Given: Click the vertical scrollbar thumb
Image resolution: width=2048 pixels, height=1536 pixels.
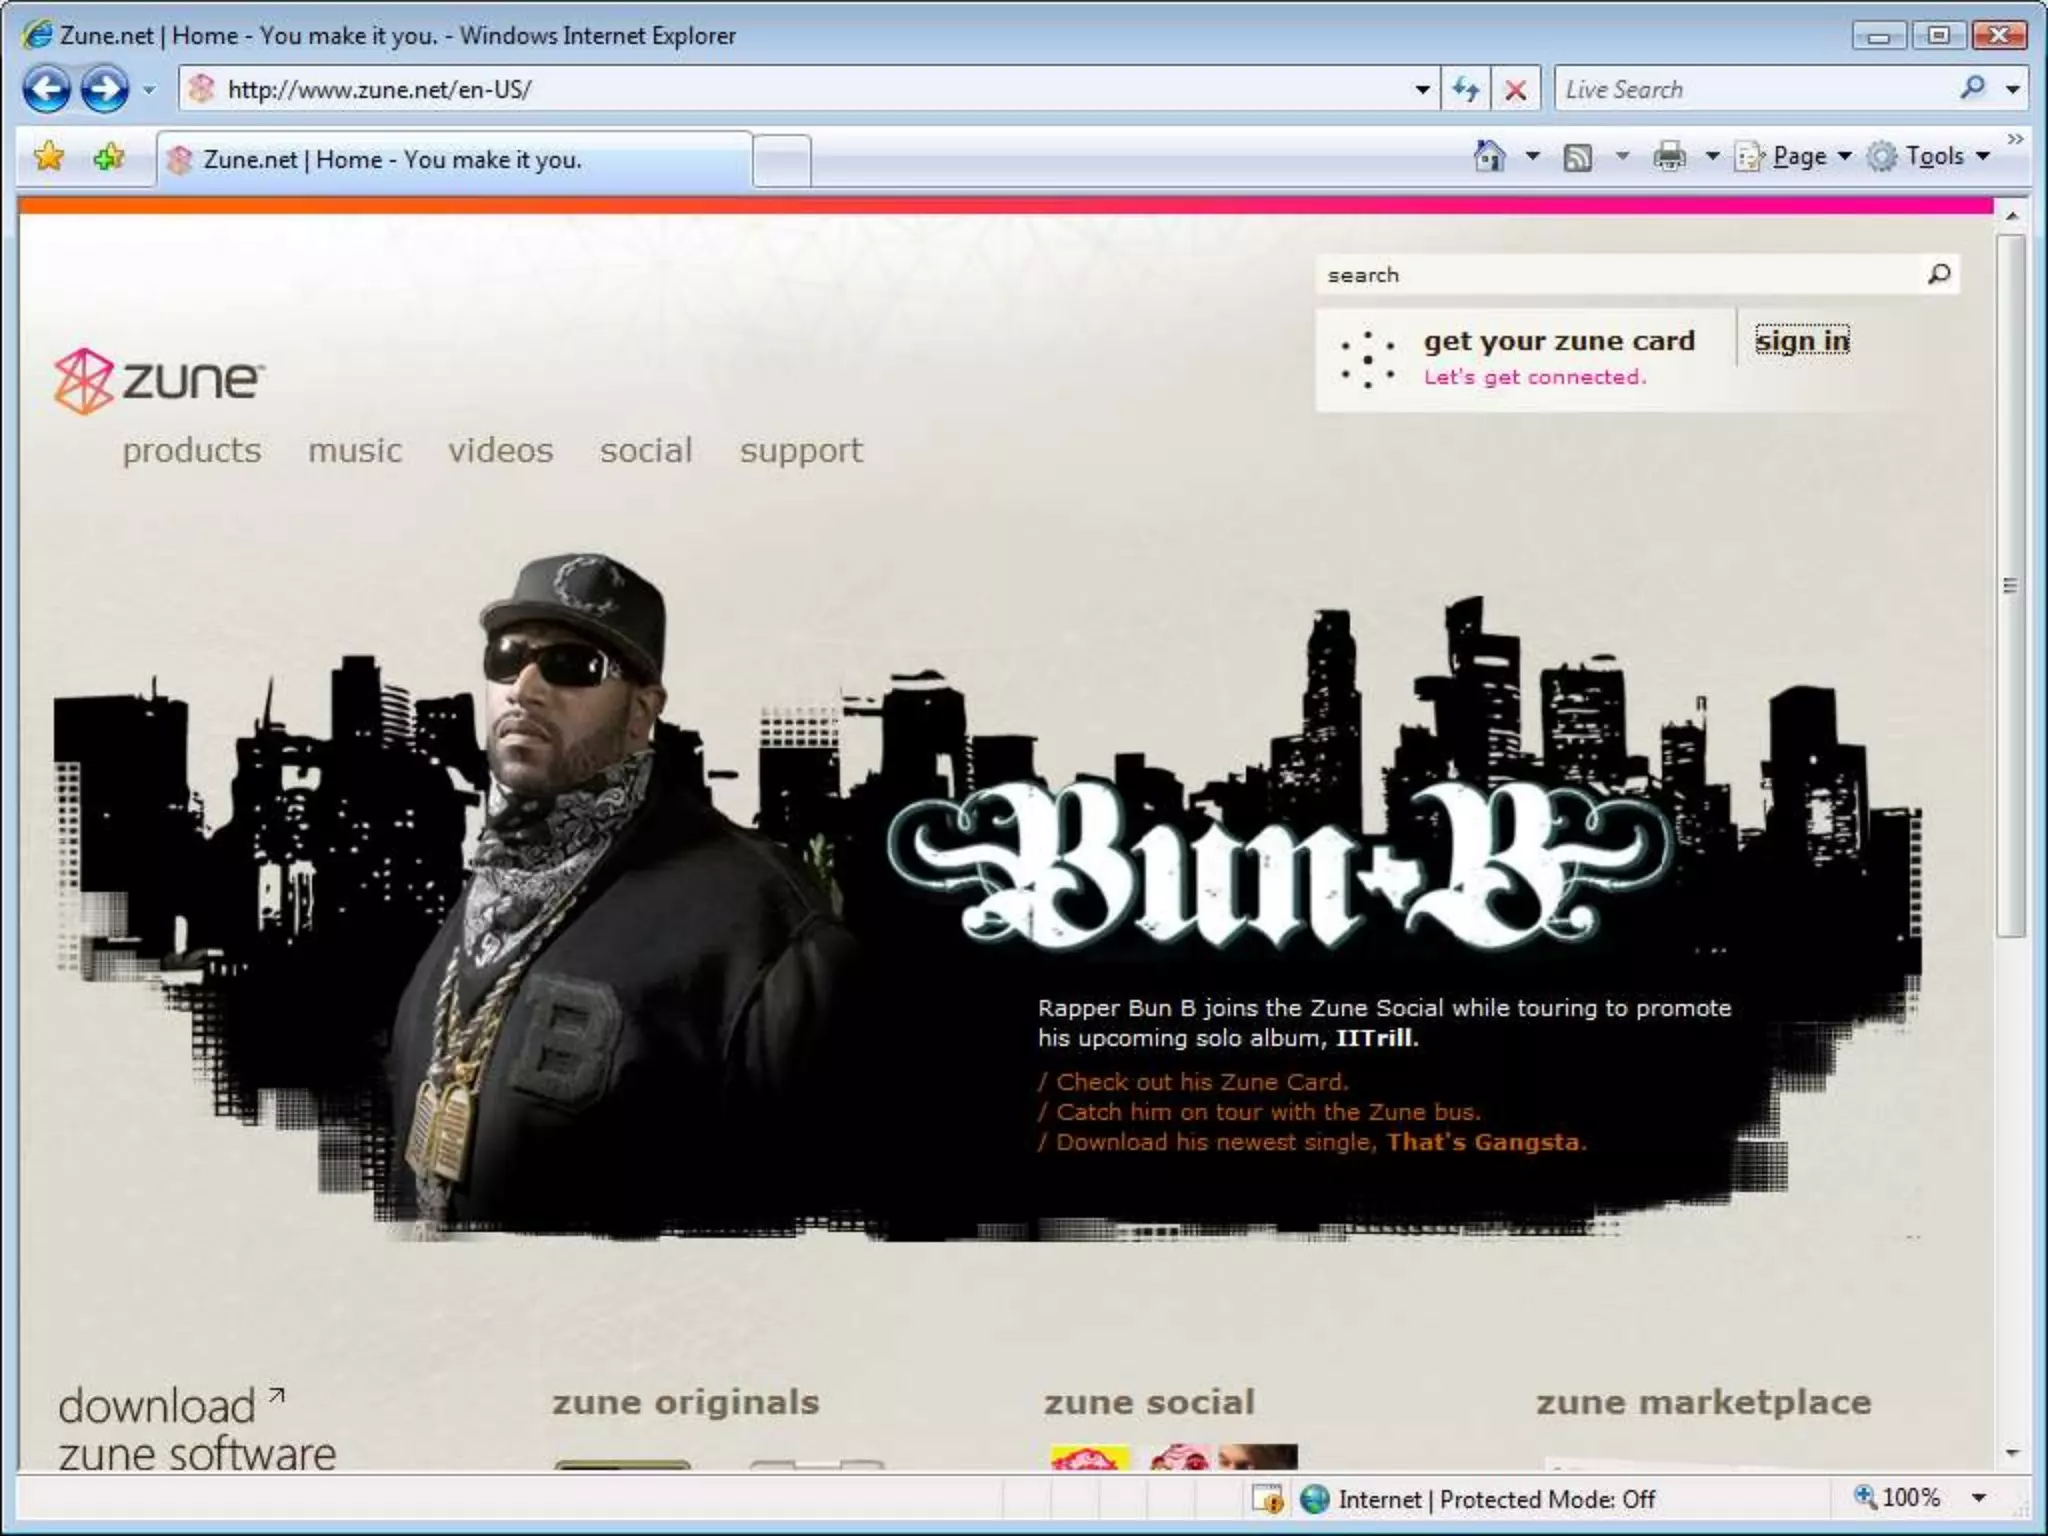Looking at the screenshot, I should [2011, 585].
